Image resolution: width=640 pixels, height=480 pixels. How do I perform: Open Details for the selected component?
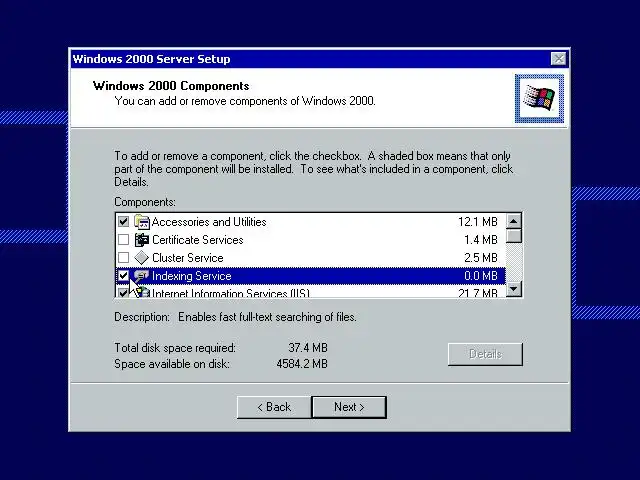(485, 354)
